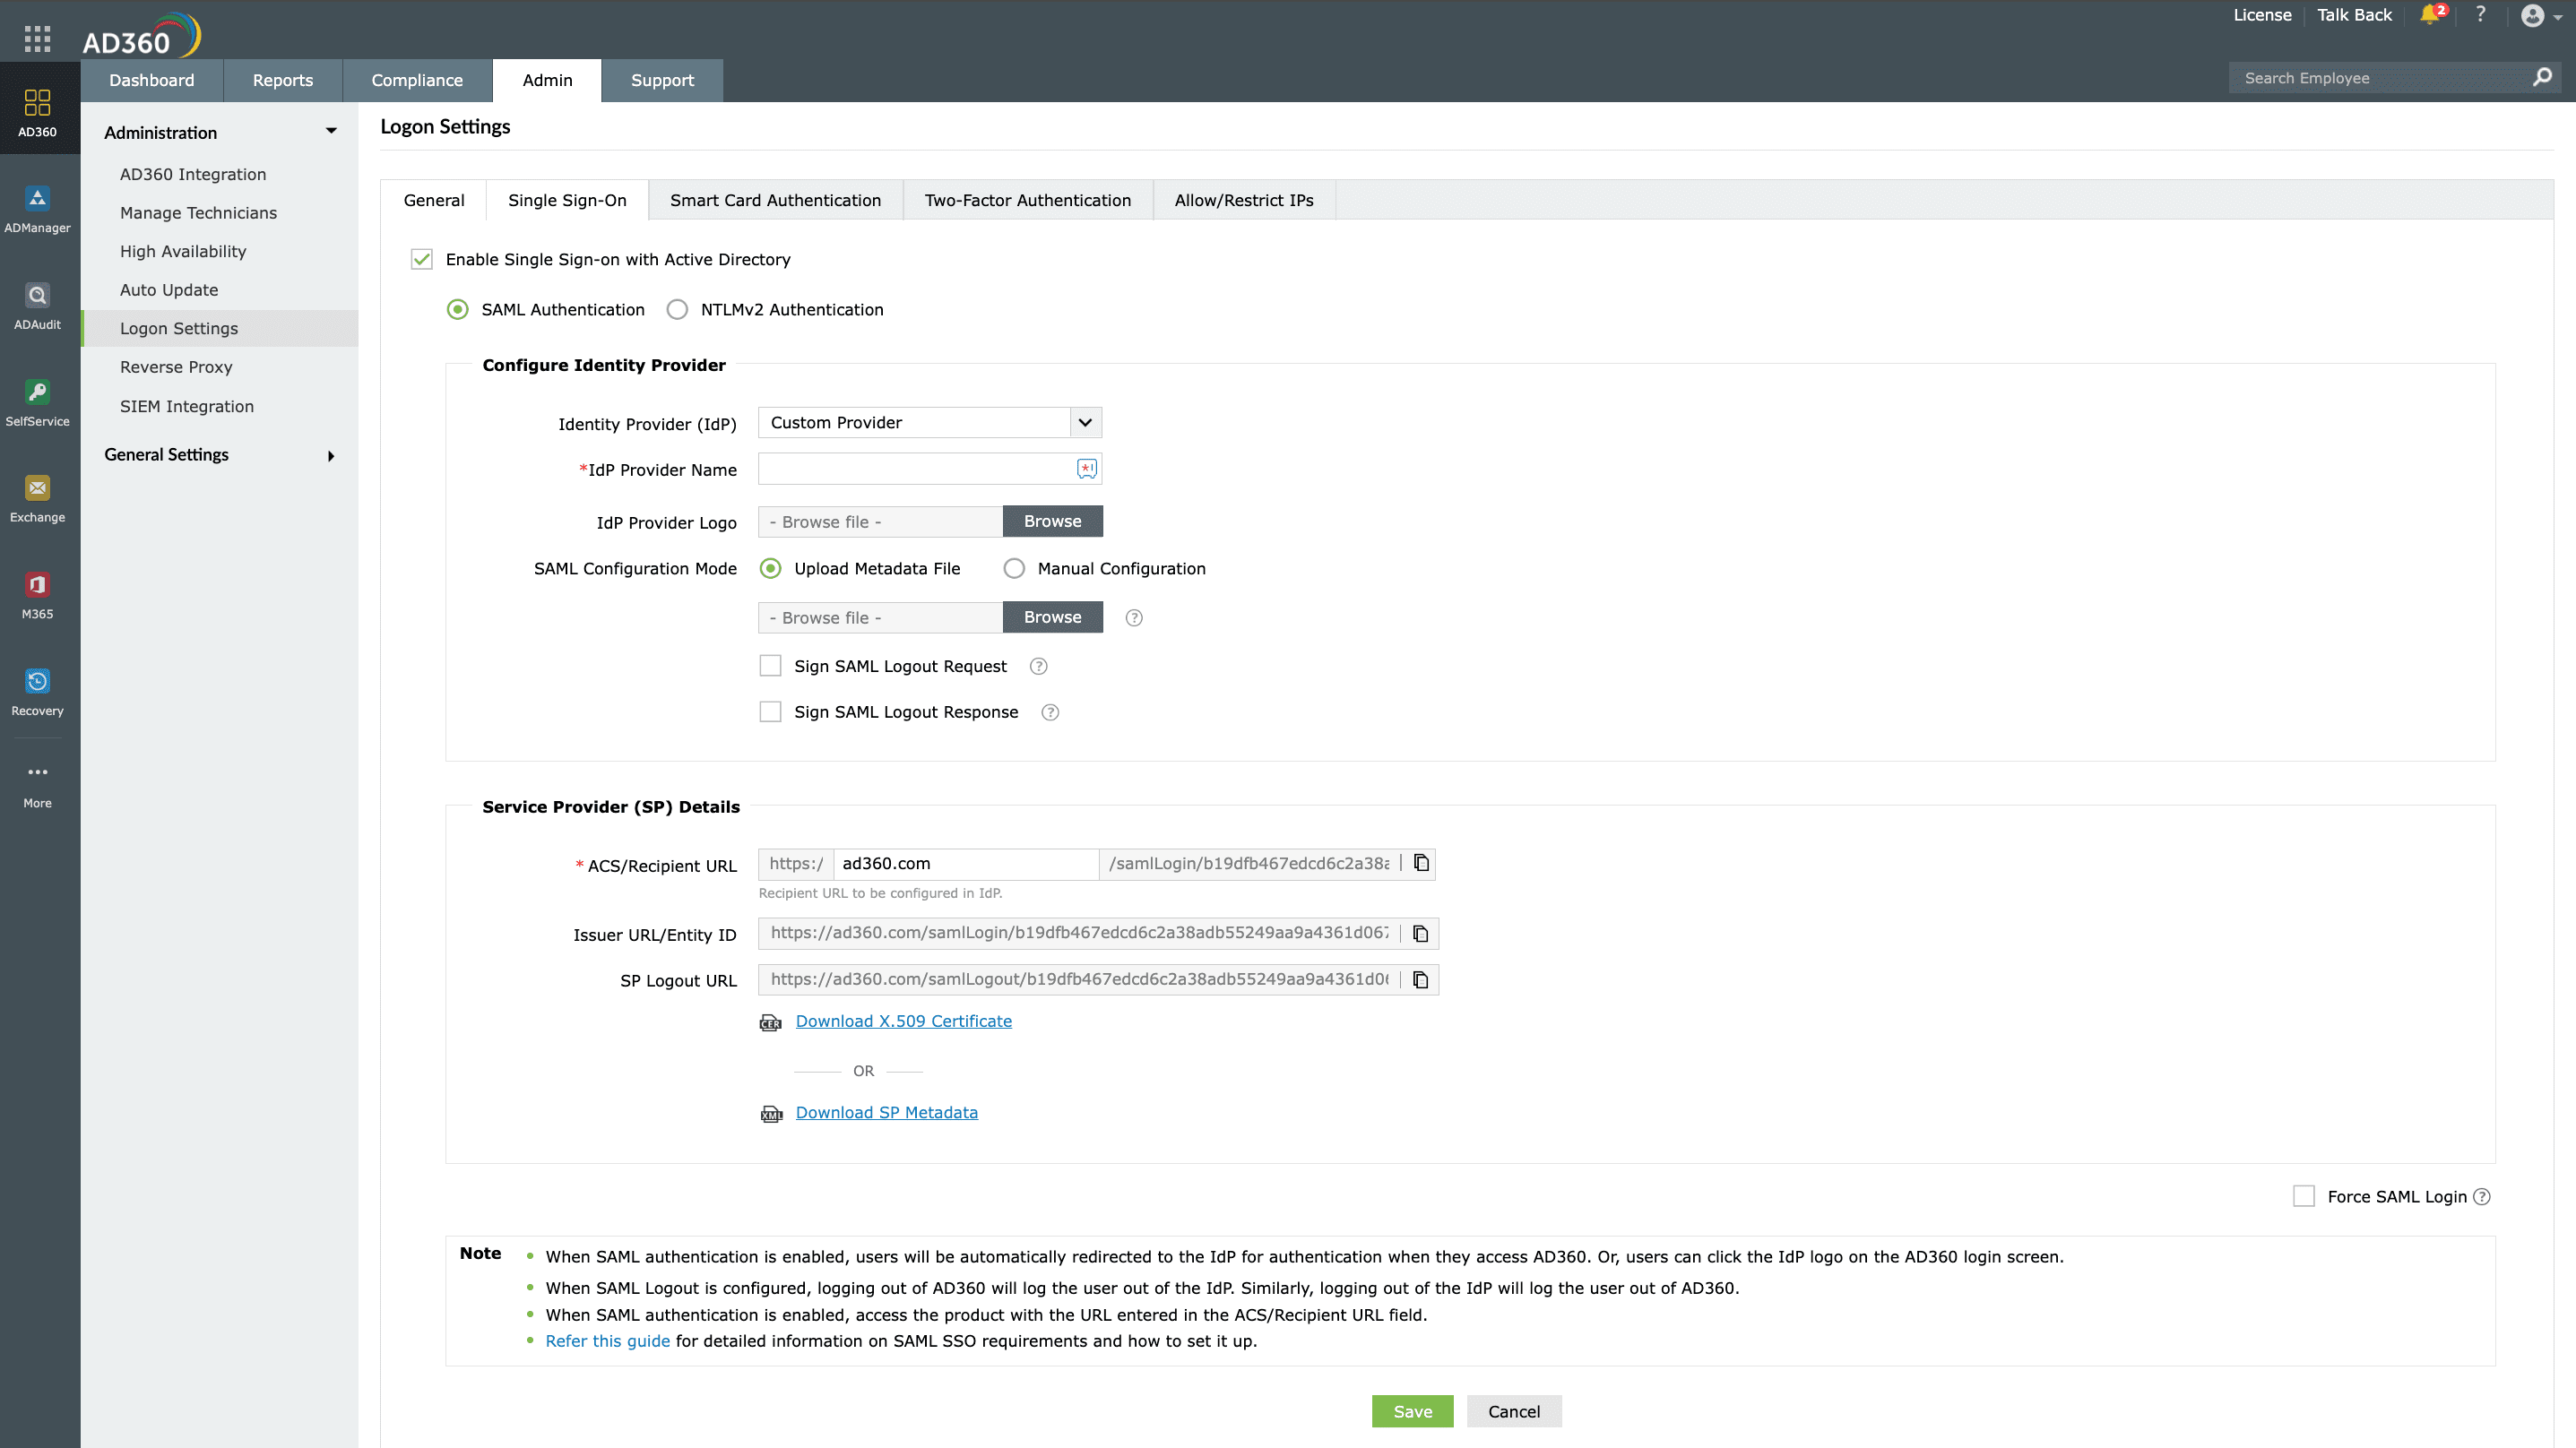Enable Sign SAML Logout Request checkbox
The width and height of the screenshot is (2576, 1448).
[x=770, y=666]
